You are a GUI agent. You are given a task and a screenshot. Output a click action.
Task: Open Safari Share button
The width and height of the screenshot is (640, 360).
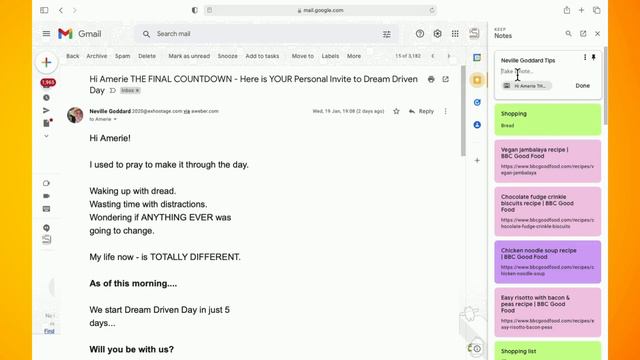(x=567, y=10)
